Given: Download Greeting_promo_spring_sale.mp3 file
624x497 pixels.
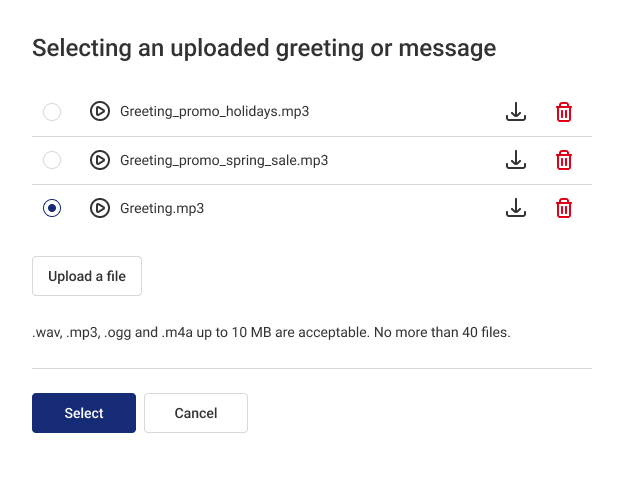Looking at the screenshot, I should [x=516, y=160].
